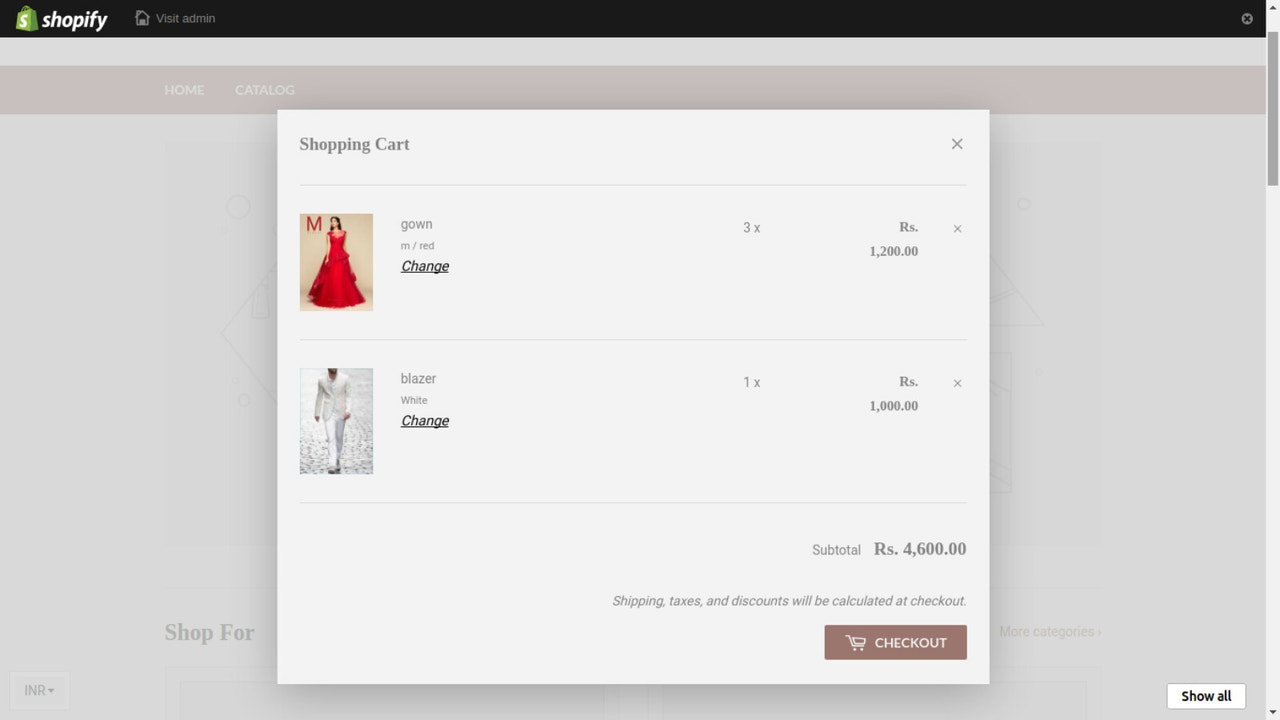Viewport: 1280px width, 720px height.
Task: Select the HOME navigation item
Action: [184, 90]
